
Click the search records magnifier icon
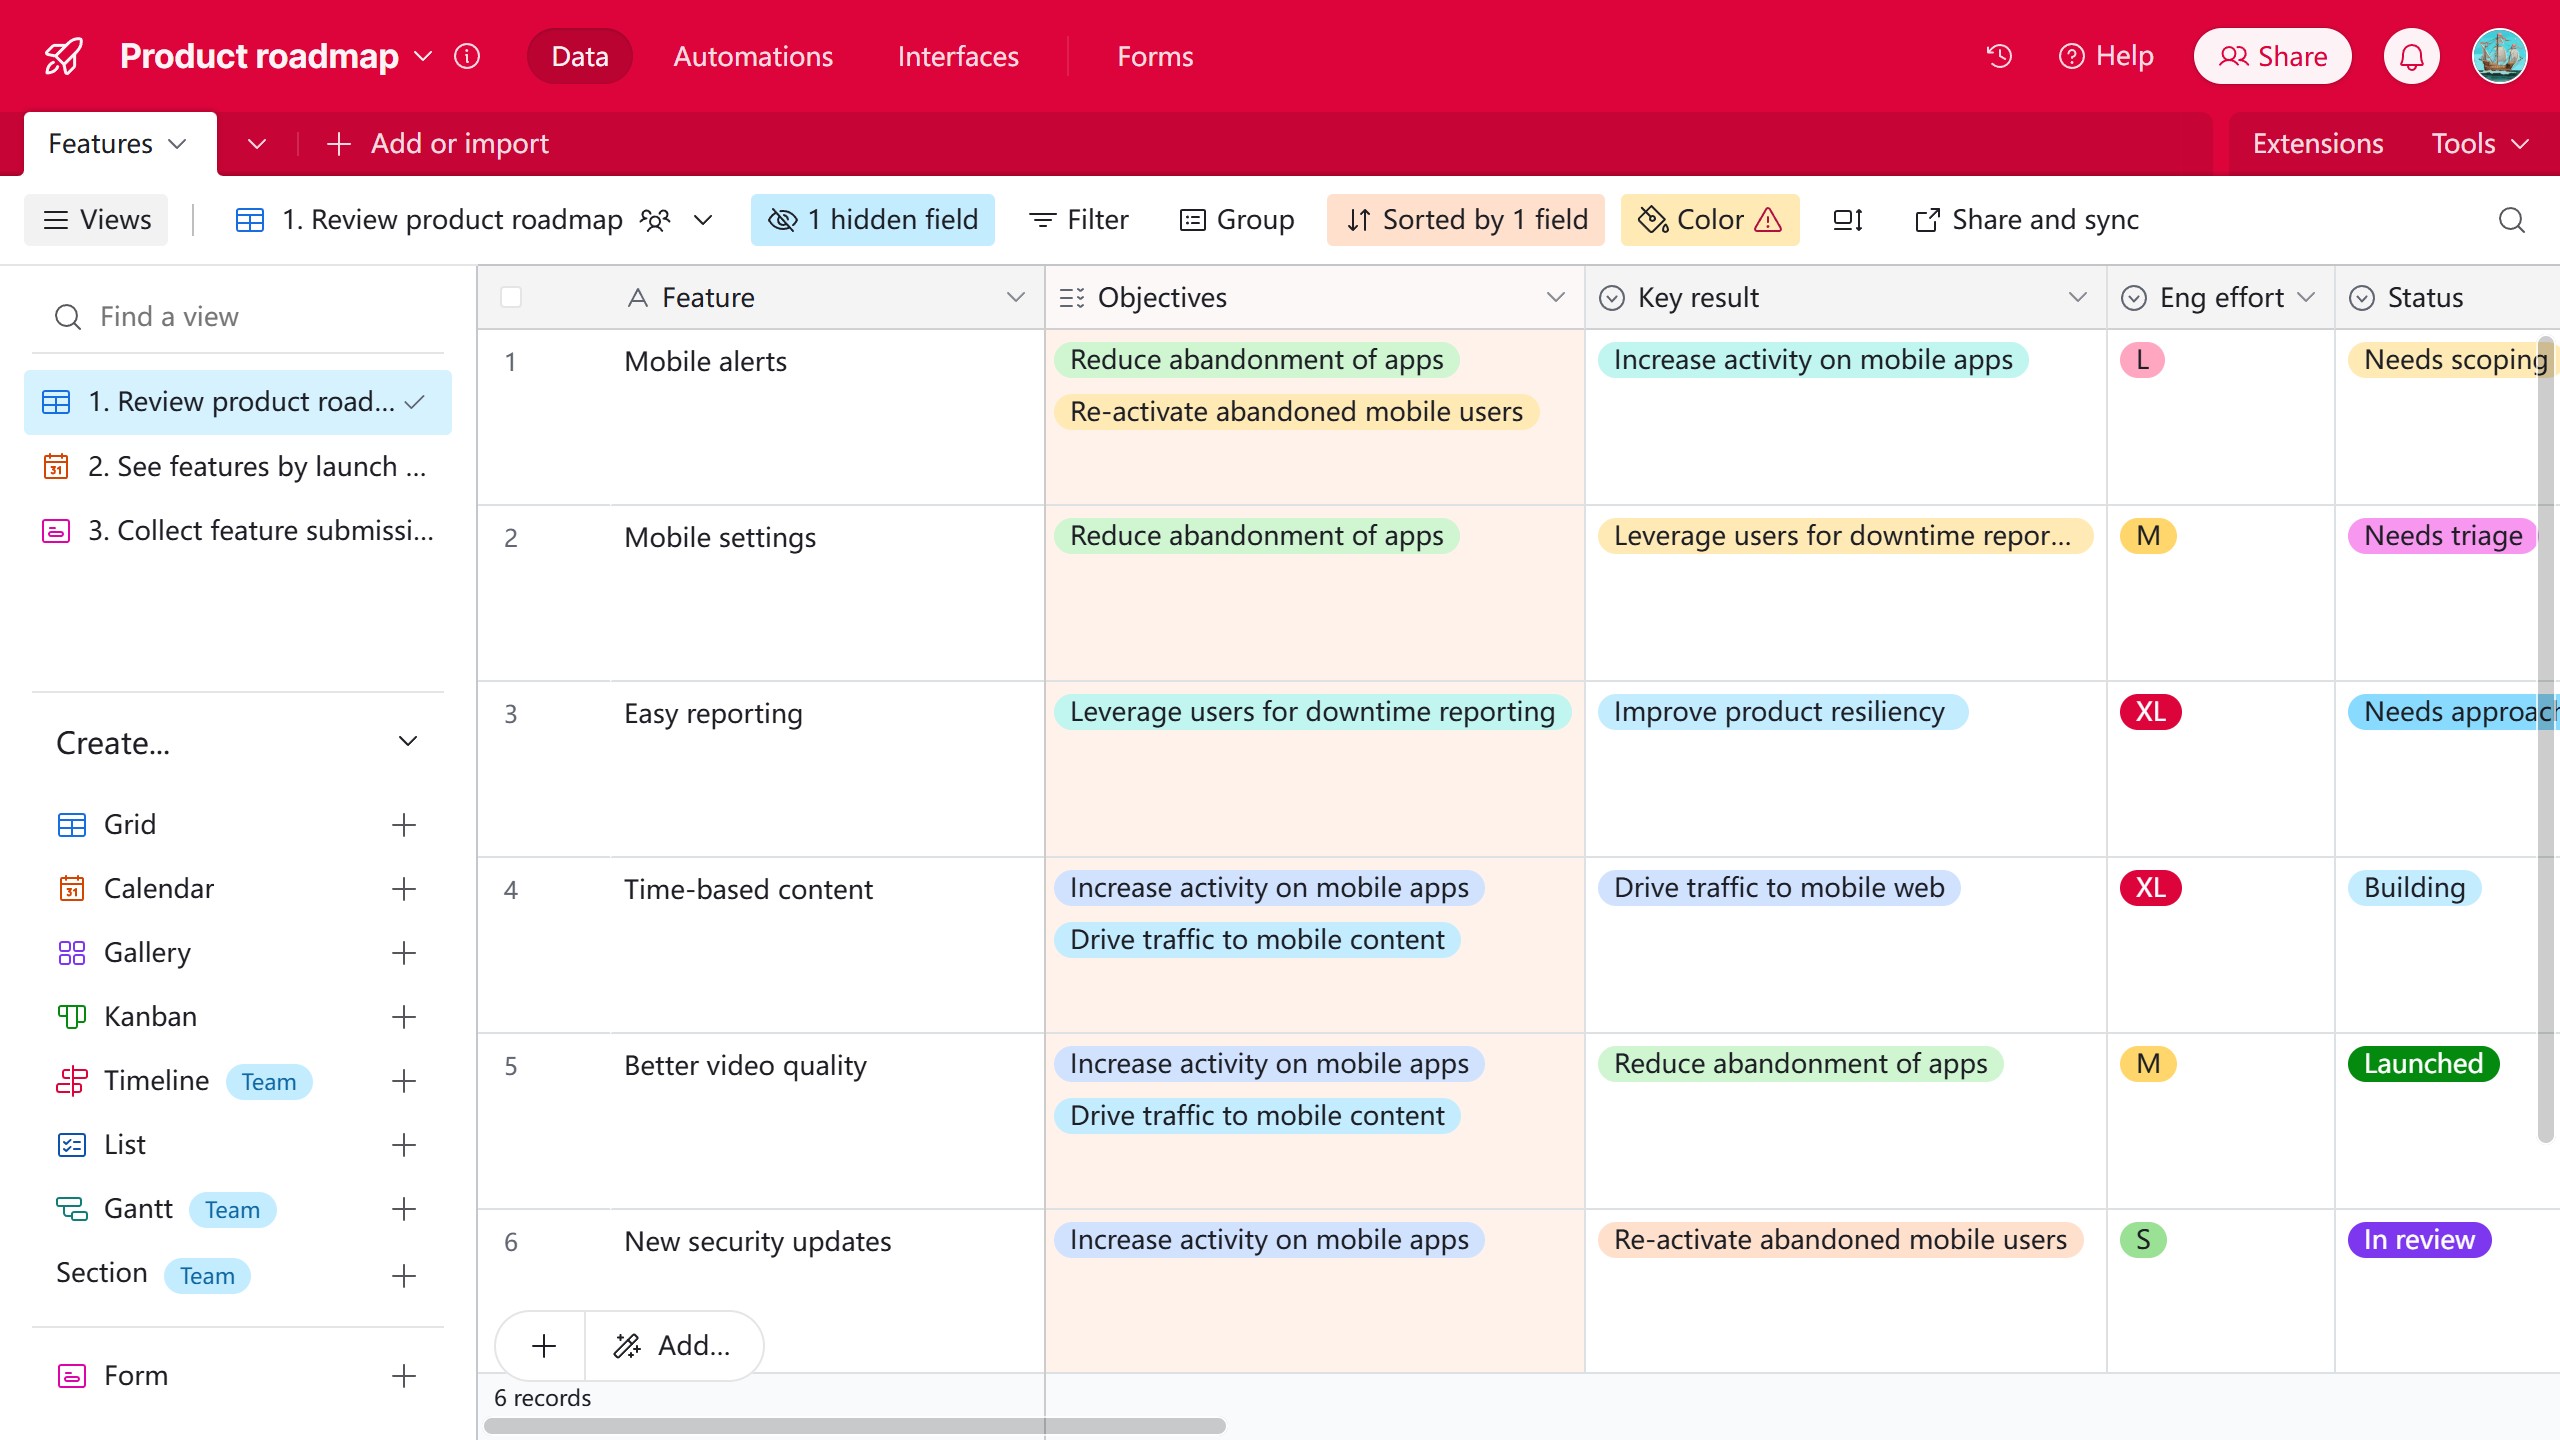tap(2511, 220)
